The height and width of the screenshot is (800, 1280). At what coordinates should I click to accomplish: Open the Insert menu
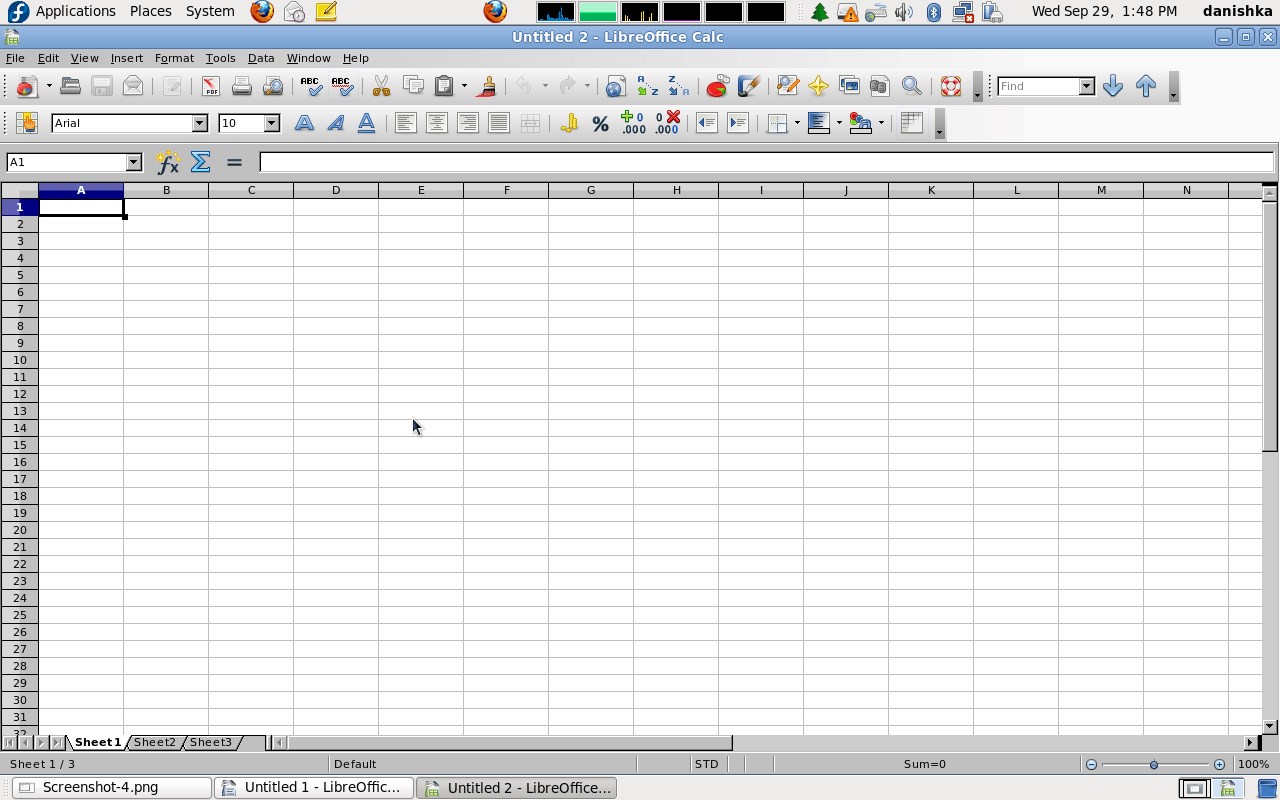pyautogui.click(x=127, y=58)
